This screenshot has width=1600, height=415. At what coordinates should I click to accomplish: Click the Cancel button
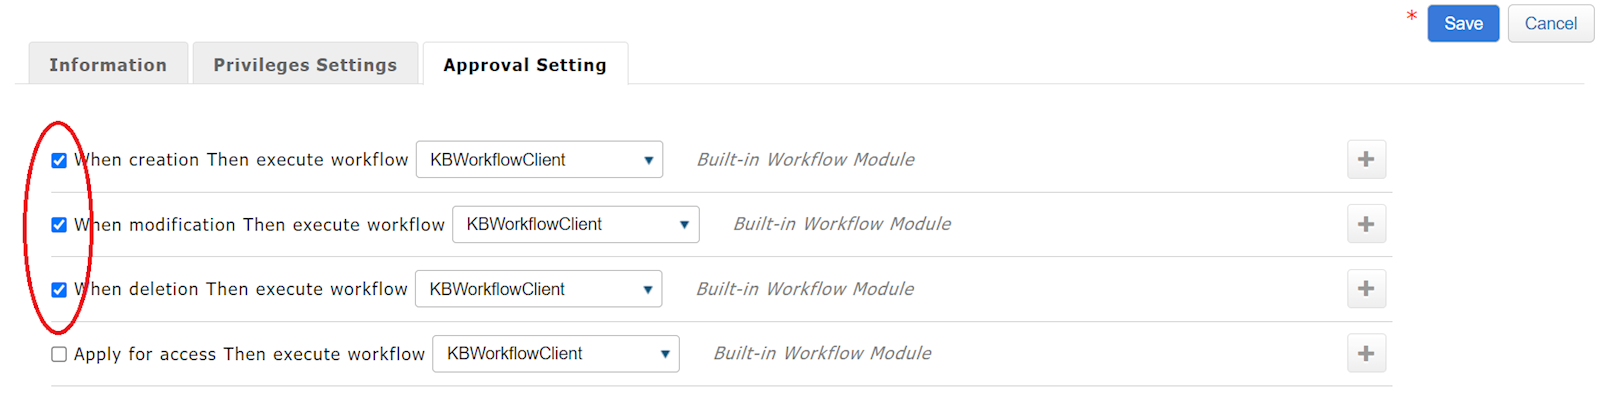pos(1550,24)
